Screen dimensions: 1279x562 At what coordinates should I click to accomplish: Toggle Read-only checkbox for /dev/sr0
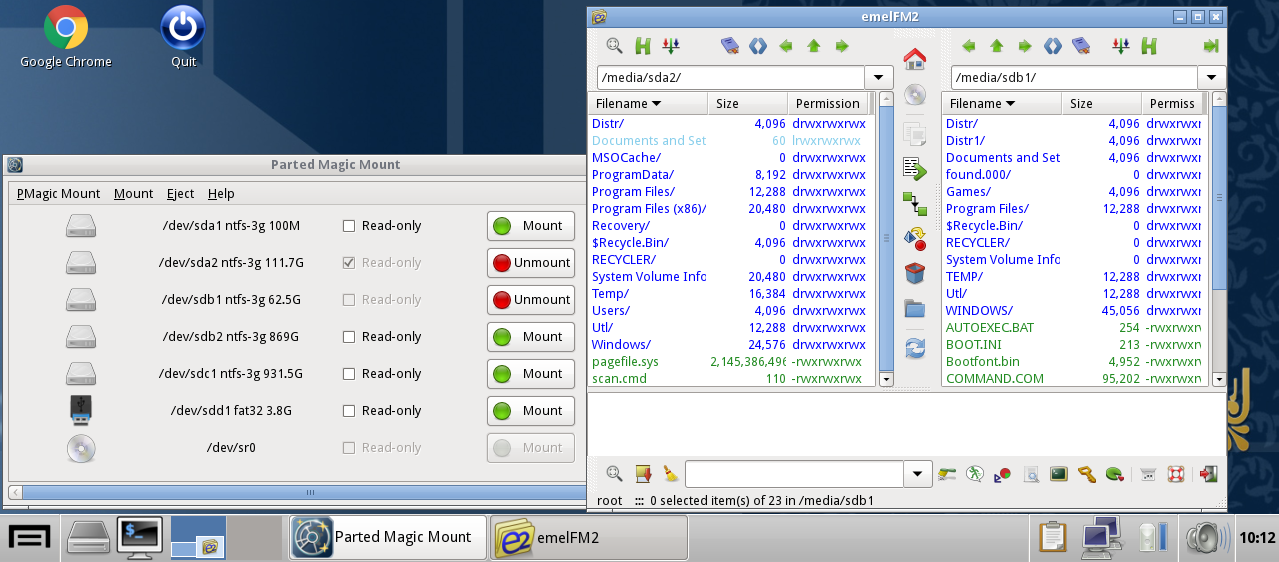coord(349,448)
